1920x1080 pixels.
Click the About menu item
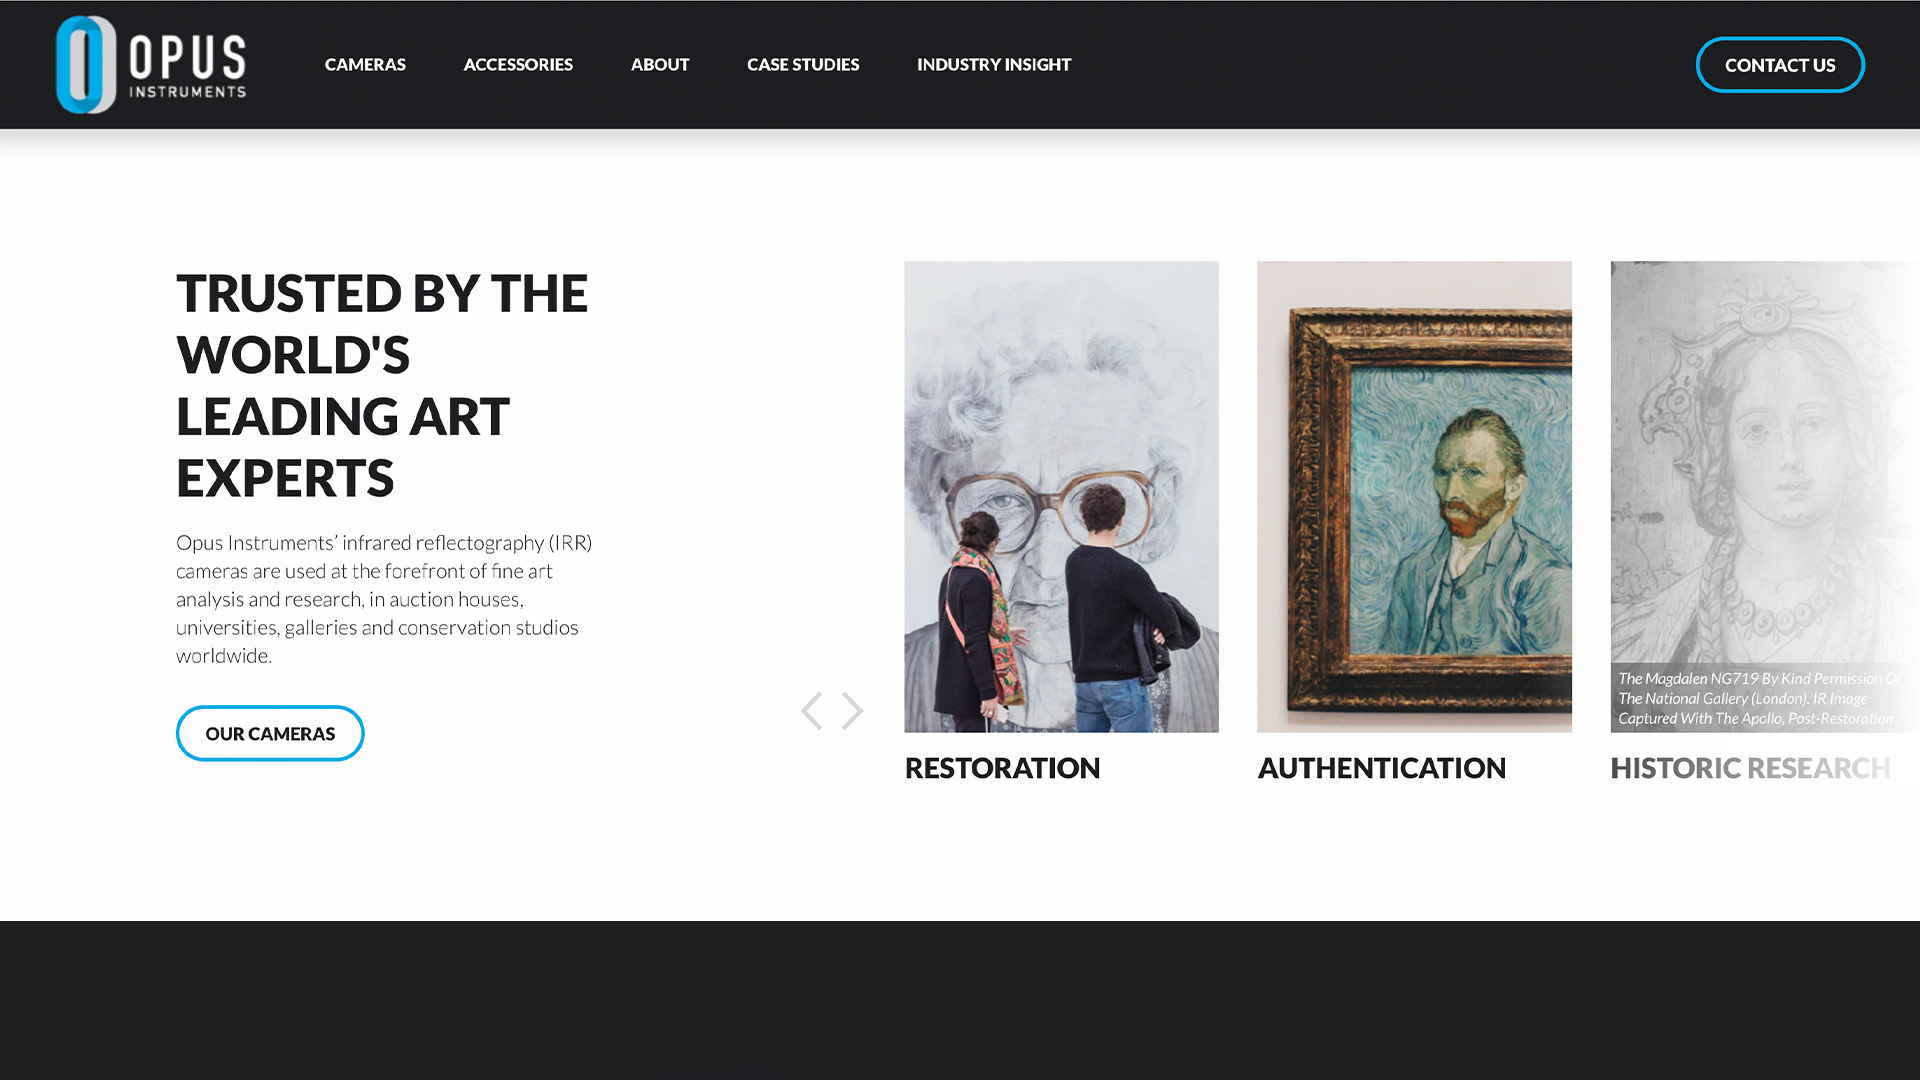661,65
